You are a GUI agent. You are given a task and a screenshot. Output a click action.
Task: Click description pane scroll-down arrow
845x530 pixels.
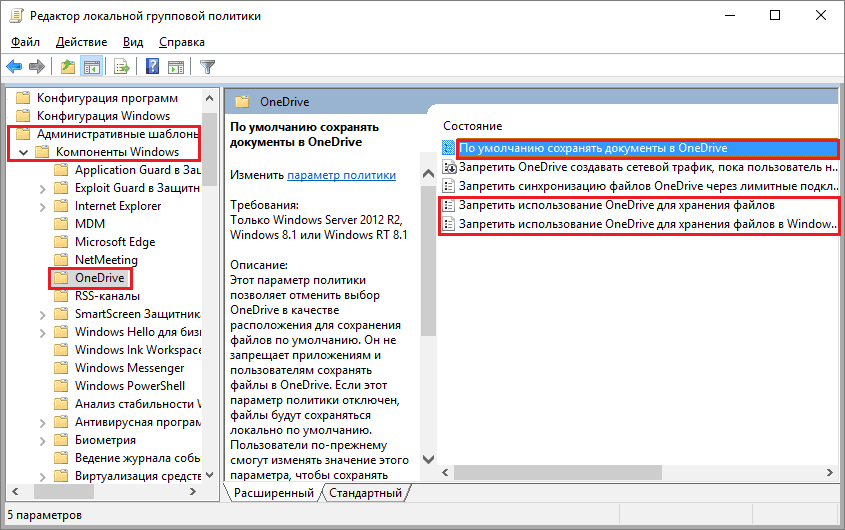[428, 459]
